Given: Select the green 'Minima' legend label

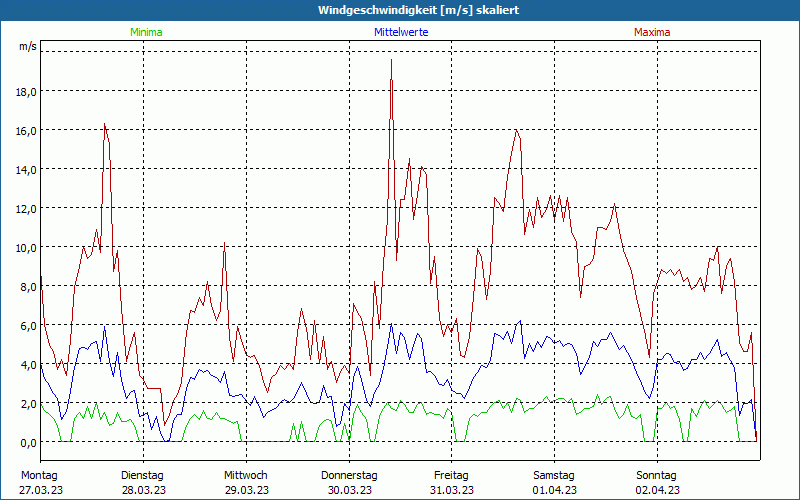Looking at the screenshot, I should [146, 32].
